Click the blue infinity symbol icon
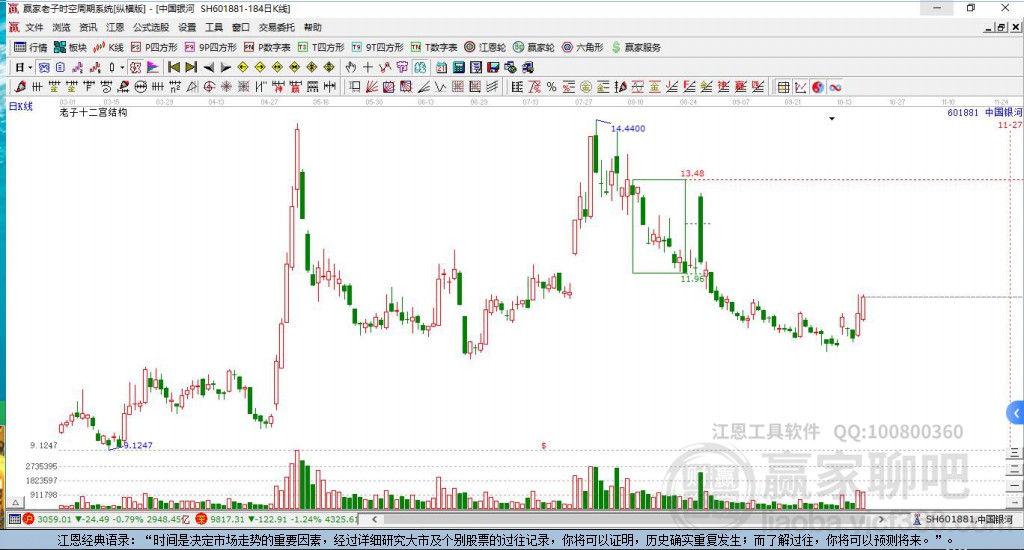Screen dimensions: 1024x550 [x=835, y=87]
